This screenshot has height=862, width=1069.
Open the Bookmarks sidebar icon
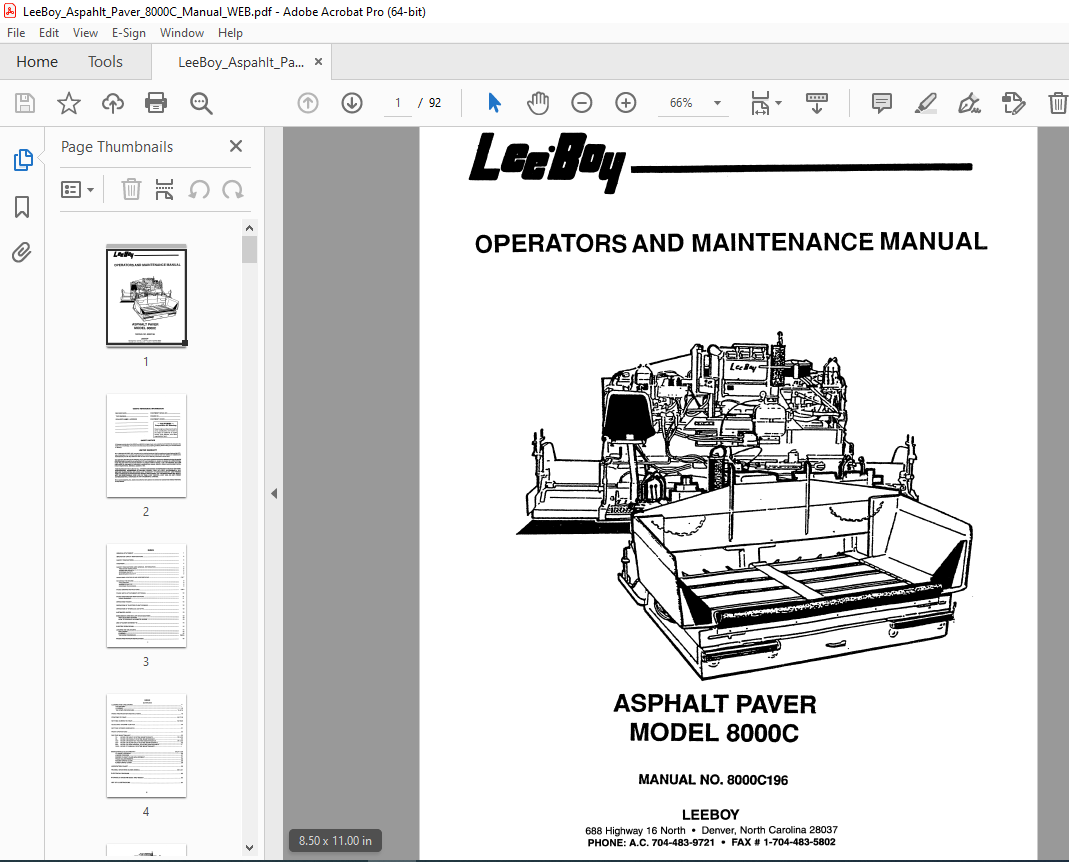pos(22,207)
